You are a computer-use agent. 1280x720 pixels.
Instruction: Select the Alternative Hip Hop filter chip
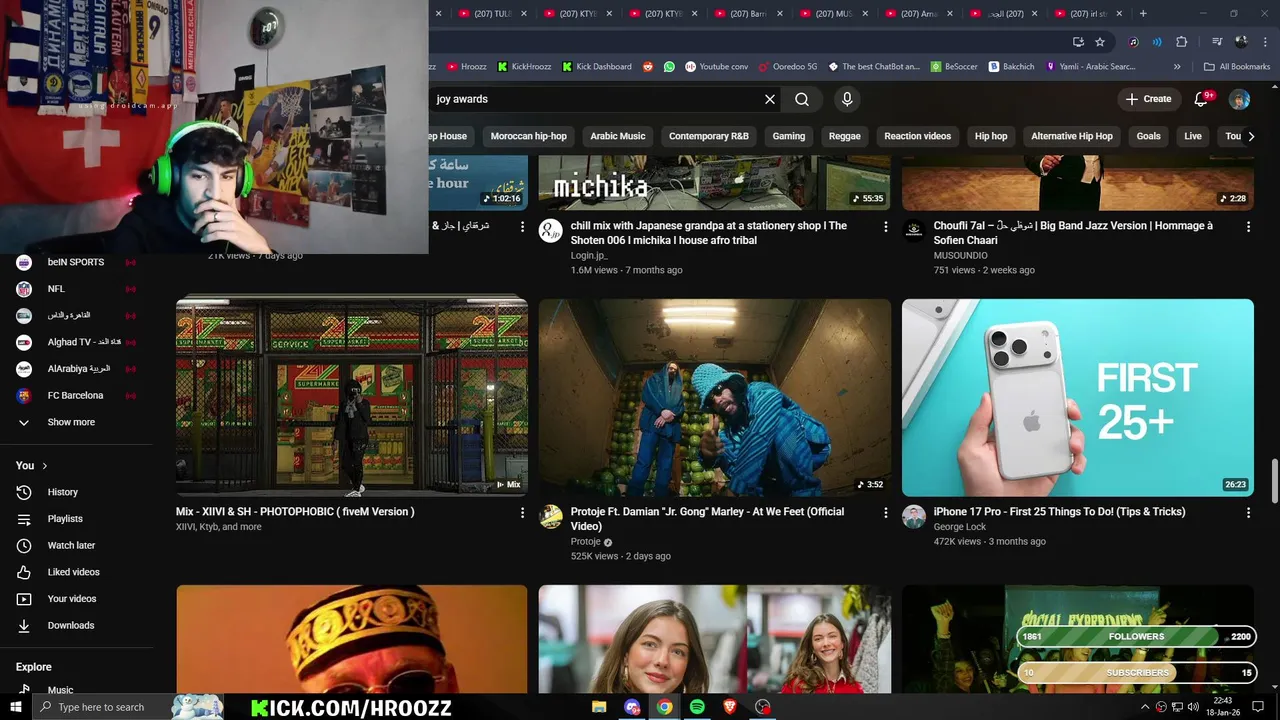[1072, 136]
